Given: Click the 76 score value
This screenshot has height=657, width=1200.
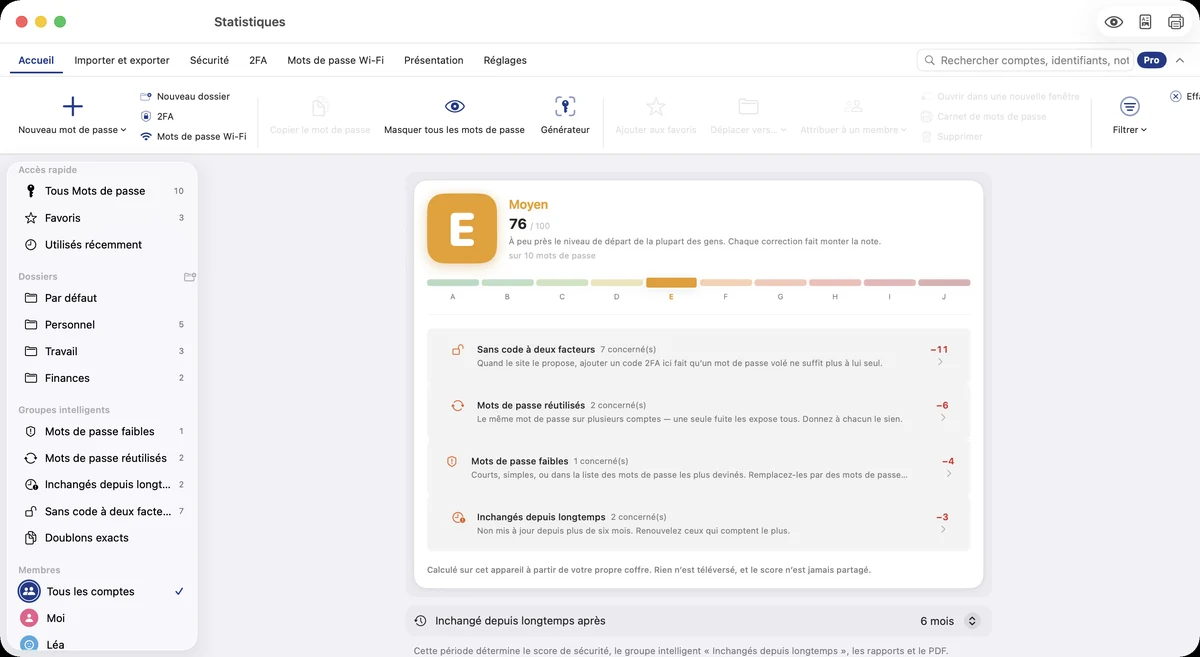Looking at the screenshot, I should tap(518, 224).
